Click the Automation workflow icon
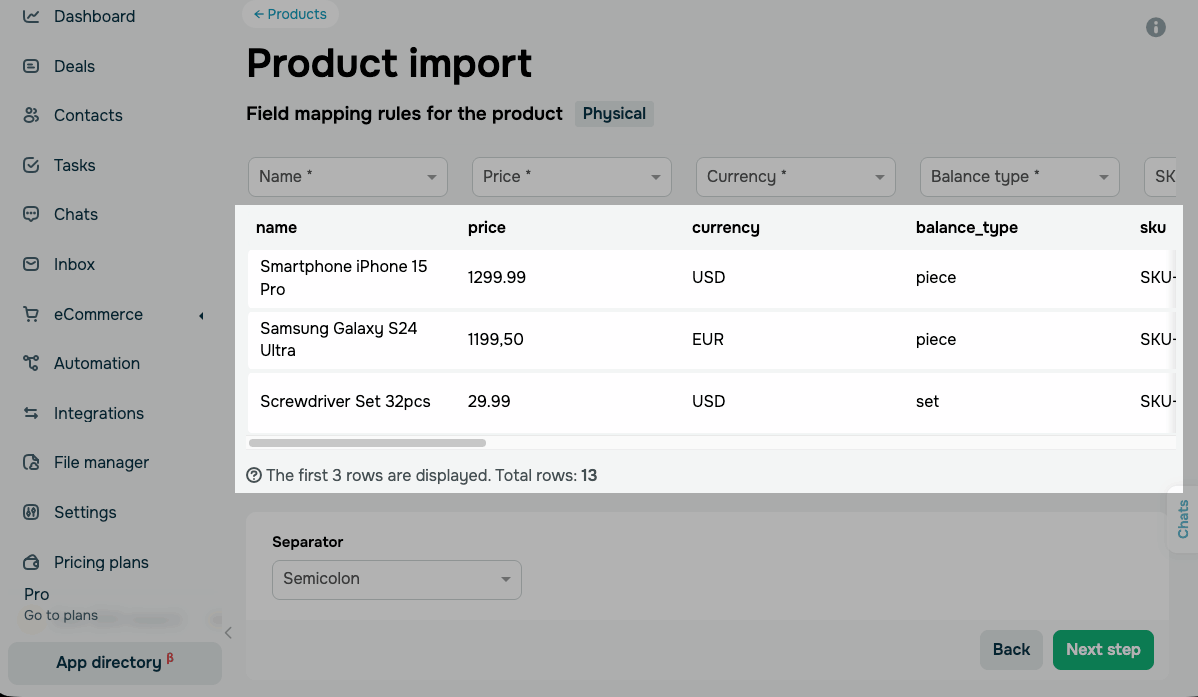1198x697 pixels. coord(31,363)
